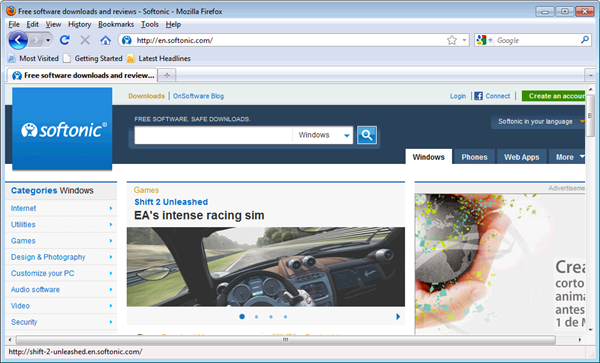This screenshot has width=600, height=363.
Task: Expand the Internet category arrow
Action: pyautogui.click(x=111, y=208)
